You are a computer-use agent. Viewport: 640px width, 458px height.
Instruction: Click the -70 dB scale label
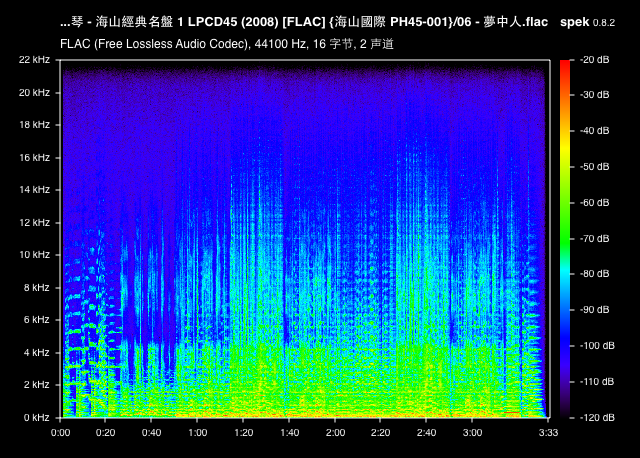pos(595,238)
